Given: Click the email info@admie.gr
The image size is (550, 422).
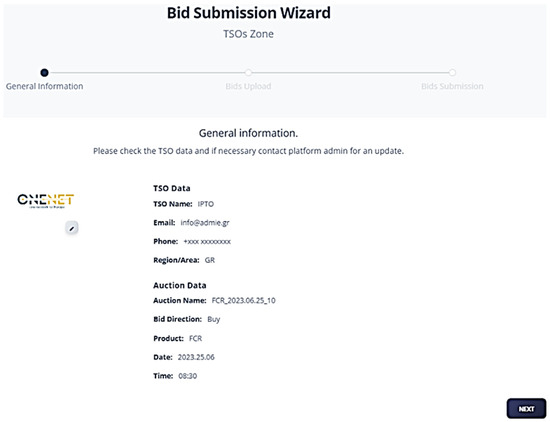Looking at the screenshot, I should tap(205, 223).
